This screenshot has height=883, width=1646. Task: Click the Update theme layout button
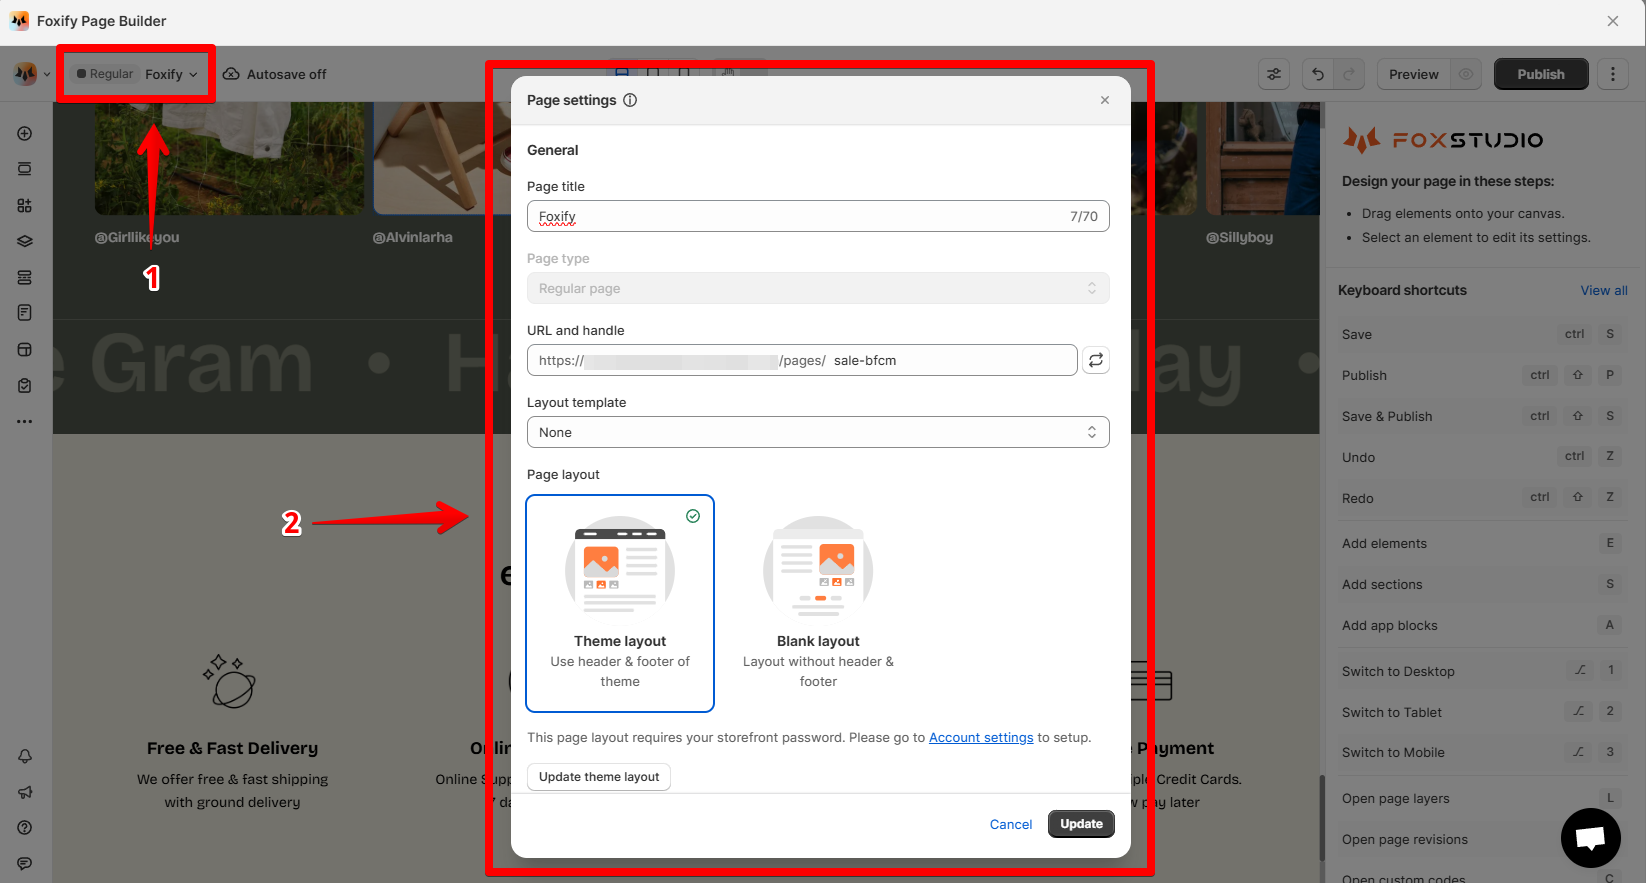point(599,777)
